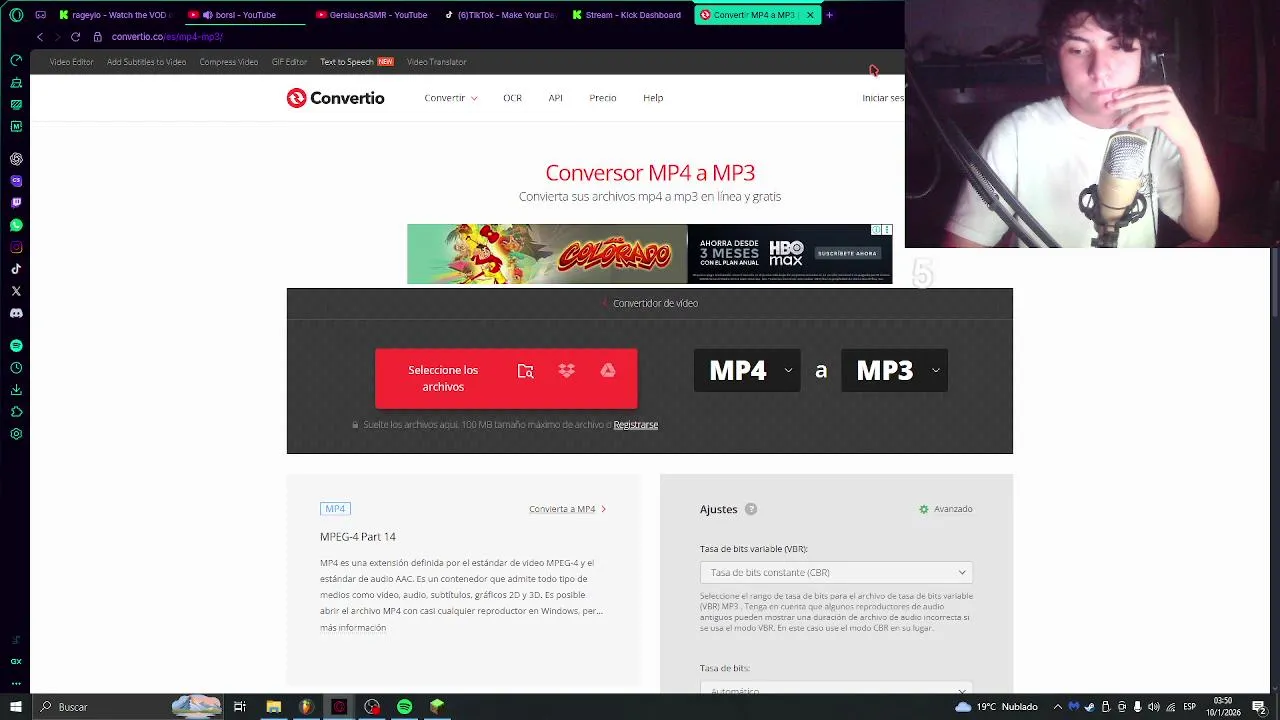The width and height of the screenshot is (1280, 720).
Task: Switch to GersiucsASMR YouTube tab
Action: [372, 15]
